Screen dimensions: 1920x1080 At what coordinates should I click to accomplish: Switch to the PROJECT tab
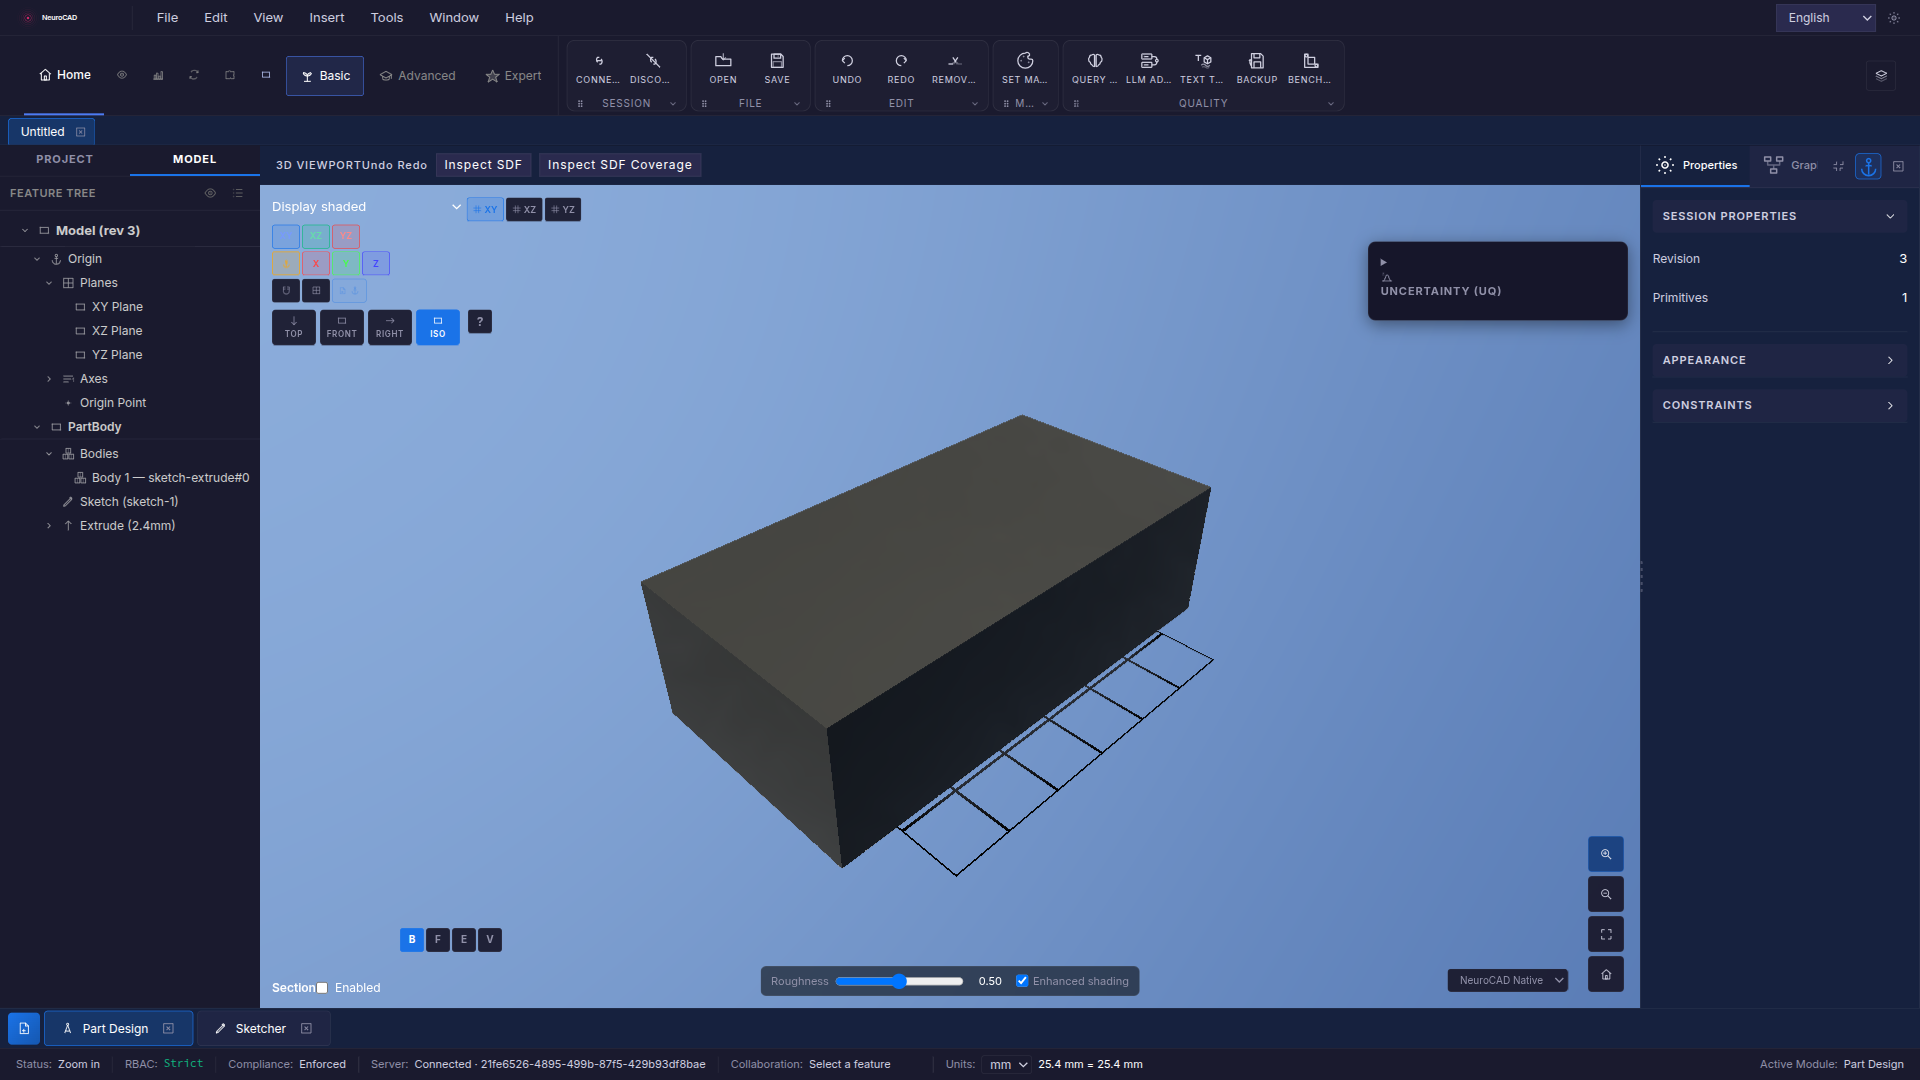[65, 159]
